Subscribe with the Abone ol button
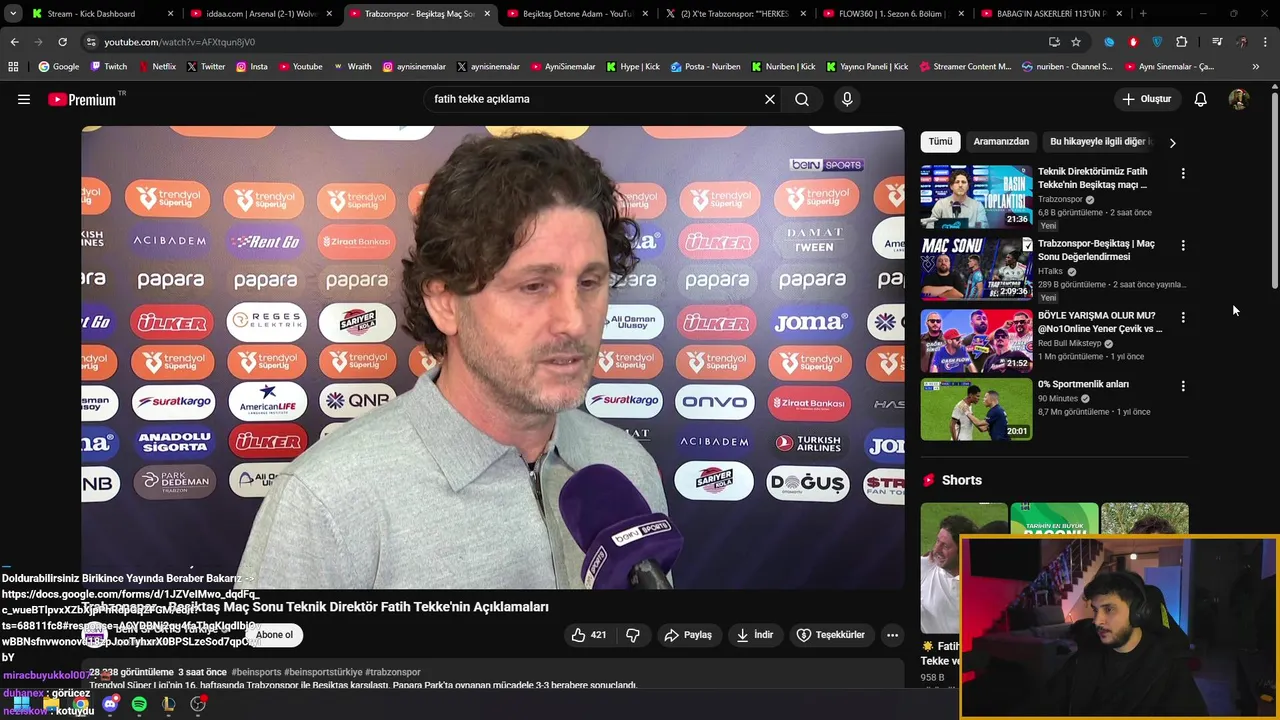Screen dimensions: 1280x720 (x=274, y=635)
